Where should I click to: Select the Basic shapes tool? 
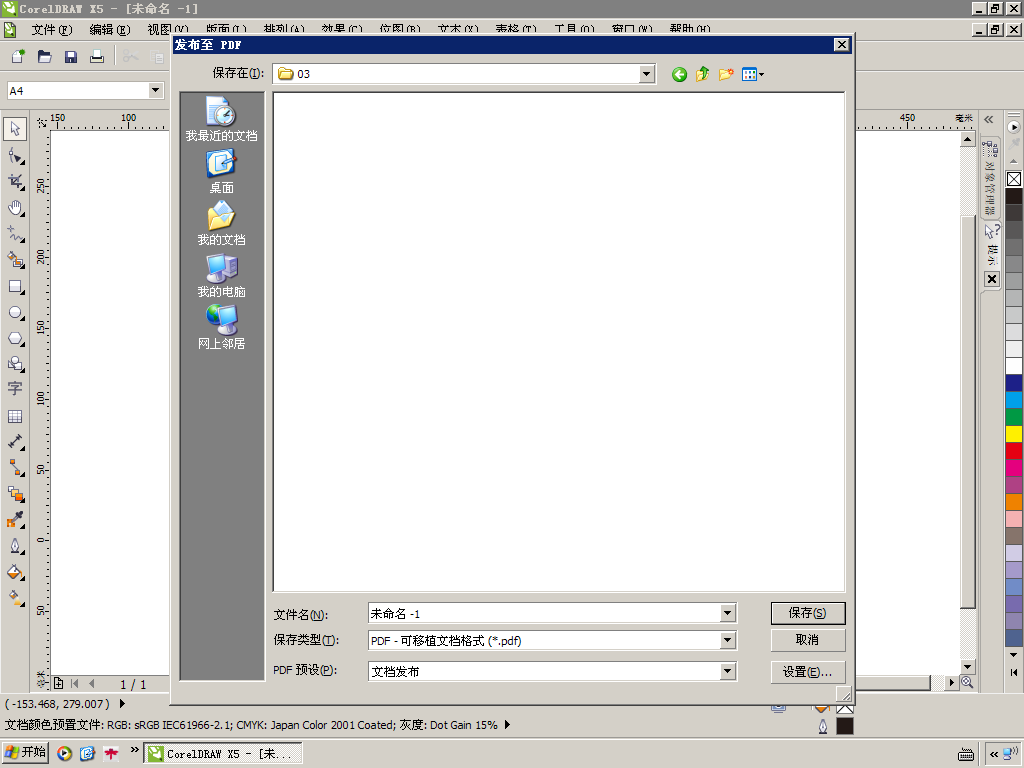click(x=16, y=364)
